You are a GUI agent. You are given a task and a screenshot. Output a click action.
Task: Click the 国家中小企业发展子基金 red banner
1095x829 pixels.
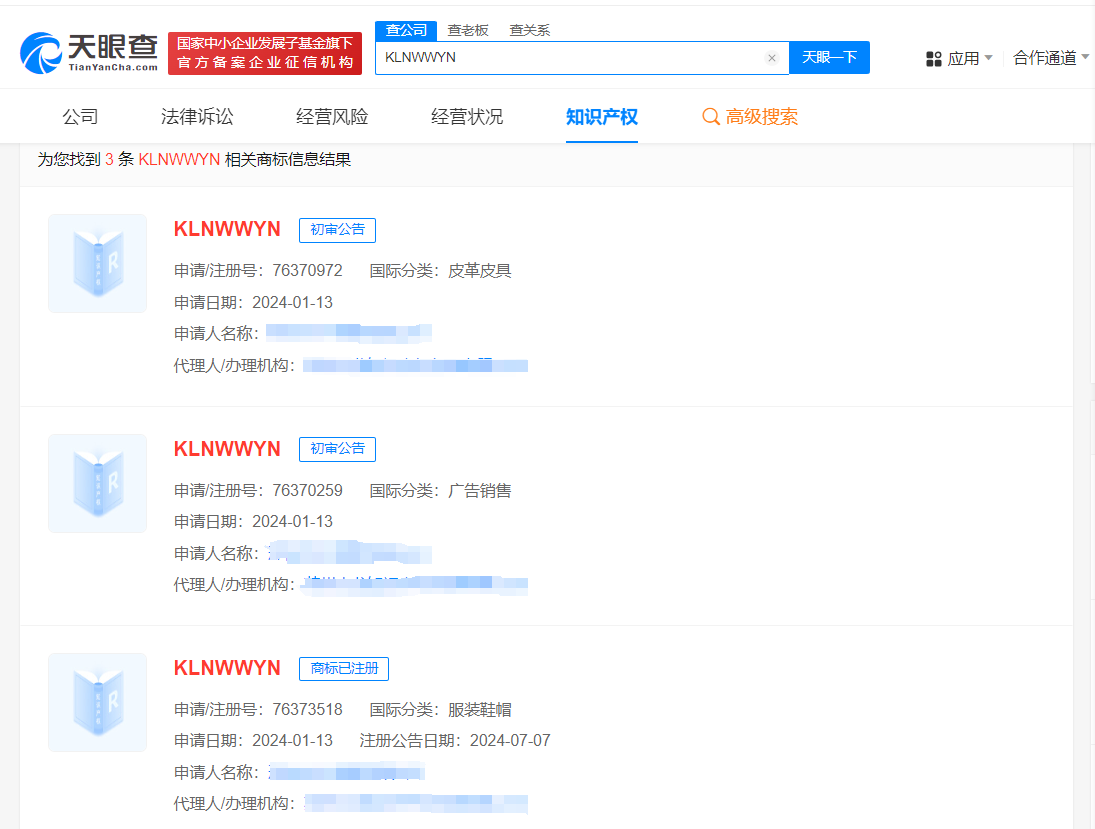[265, 47]
